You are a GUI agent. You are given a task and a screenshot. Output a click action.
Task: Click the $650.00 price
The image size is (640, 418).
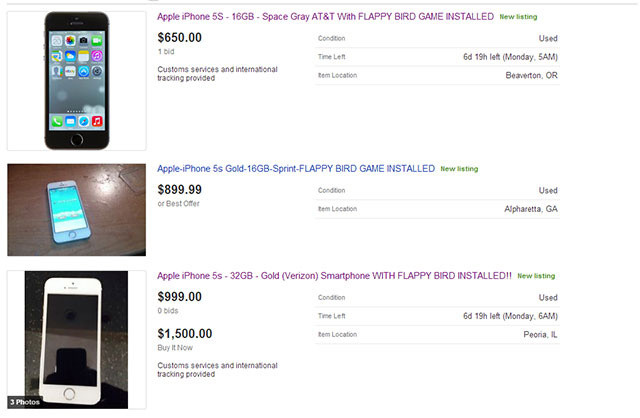click(x=180, y=36)
